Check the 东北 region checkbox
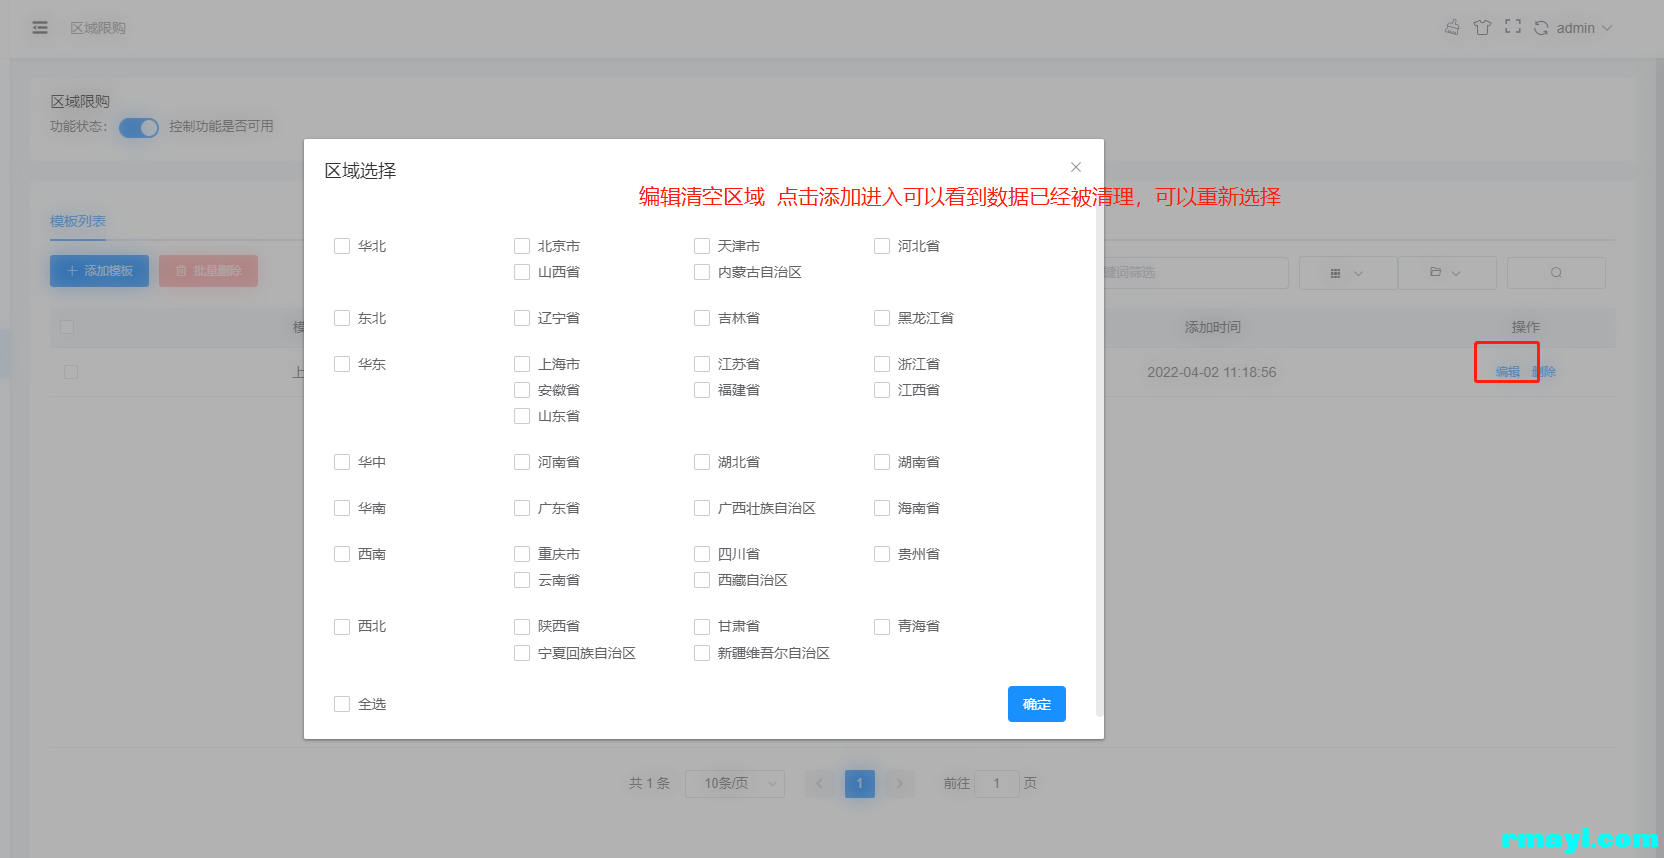Image resolution: width=1664 pixels, height=858 pixels. (342, 318)
